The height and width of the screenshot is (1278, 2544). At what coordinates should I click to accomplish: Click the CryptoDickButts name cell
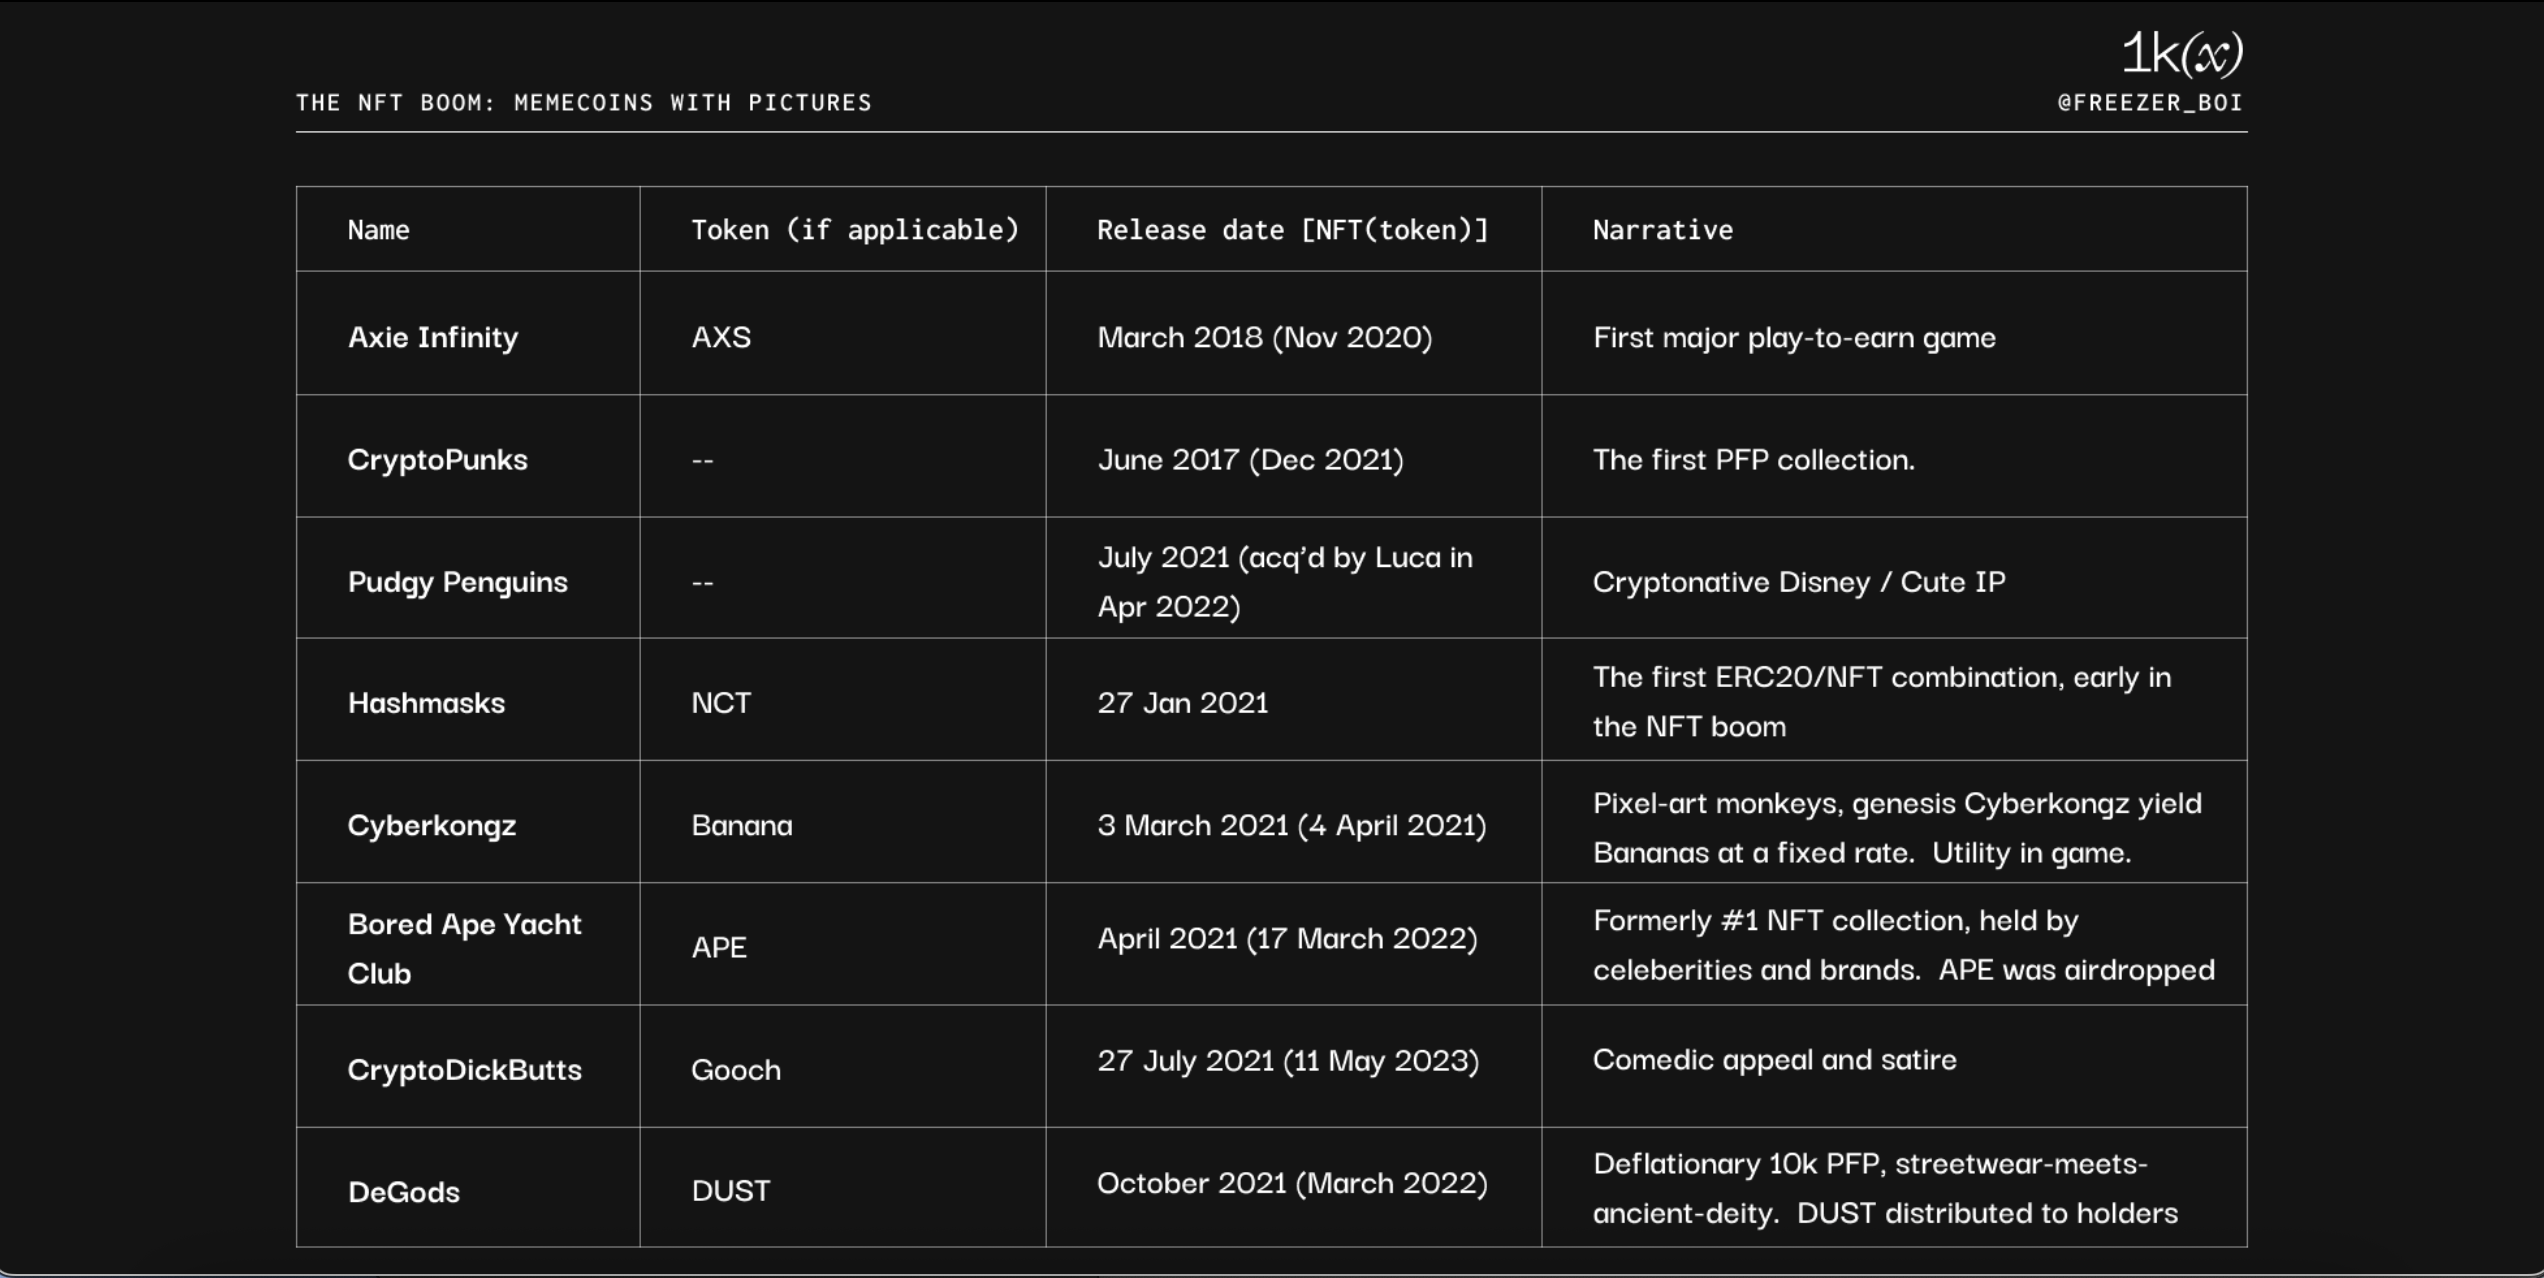(x=464, y=1069)
